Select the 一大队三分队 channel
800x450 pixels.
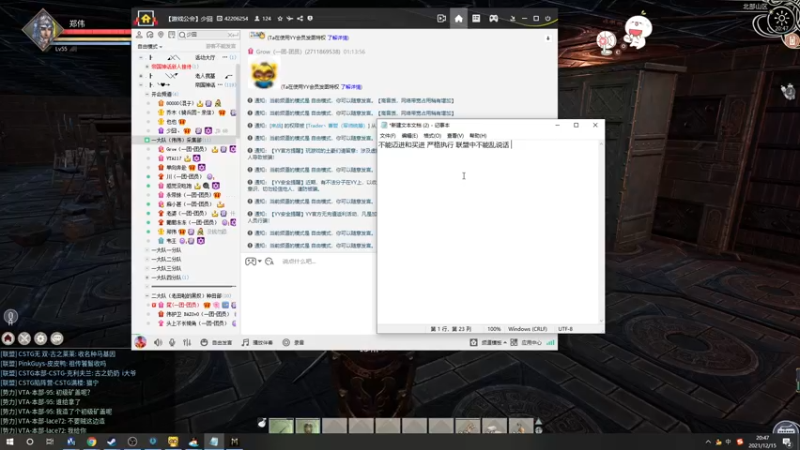click(x=166, y=268)
